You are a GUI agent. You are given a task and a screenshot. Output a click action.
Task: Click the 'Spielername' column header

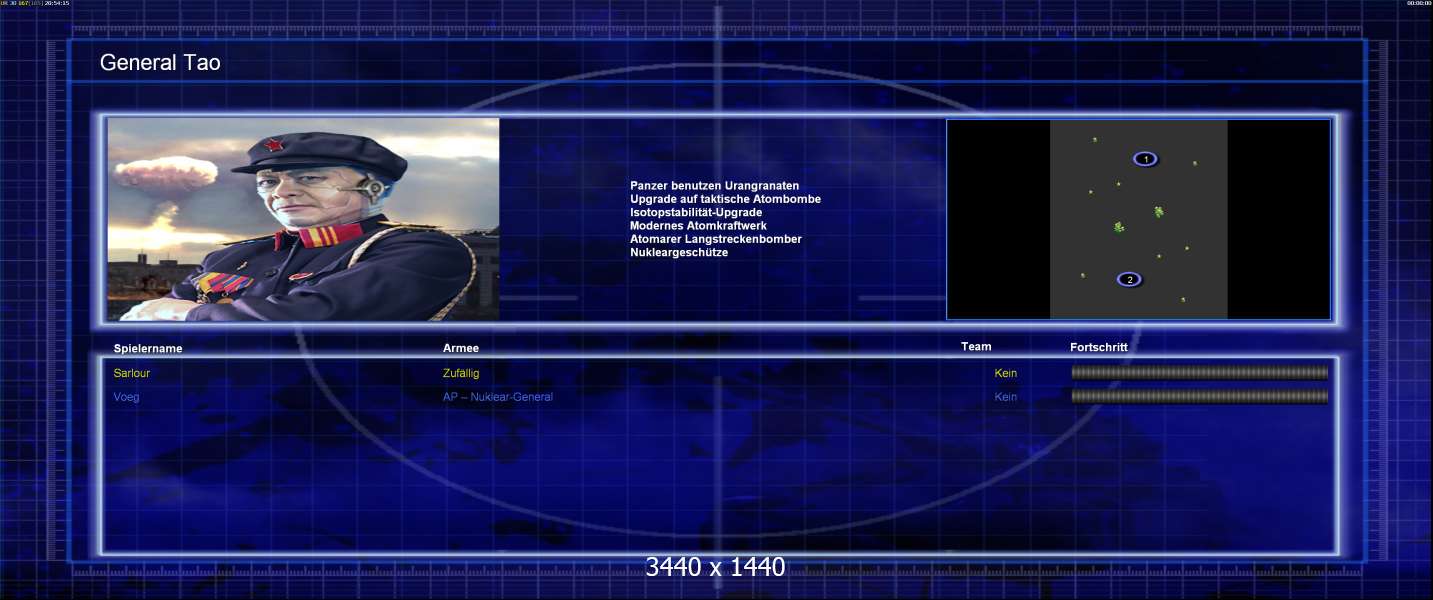(x=148, y=349)
